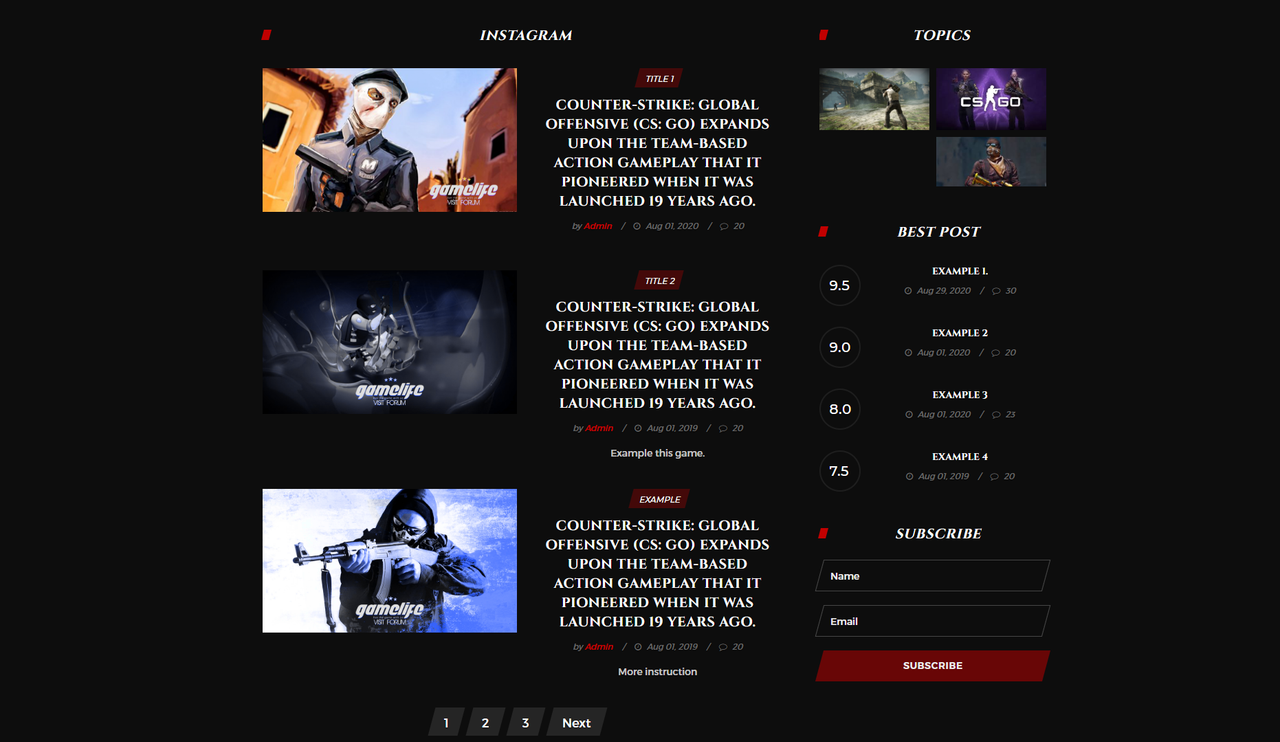Click the 7.5 score circle
1280x742 pixels.
click(839, 471)
